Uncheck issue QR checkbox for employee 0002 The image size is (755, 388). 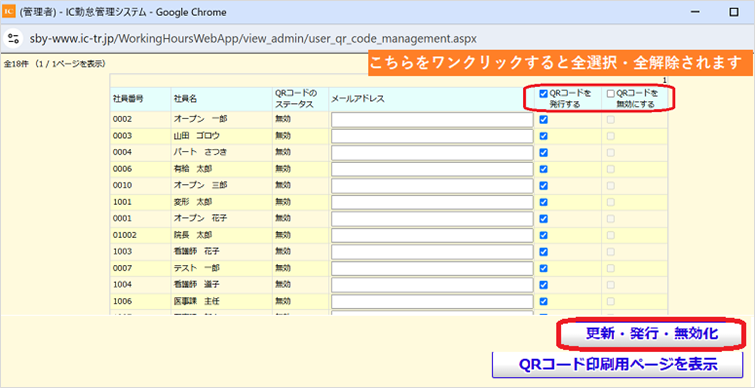point(544,120)
